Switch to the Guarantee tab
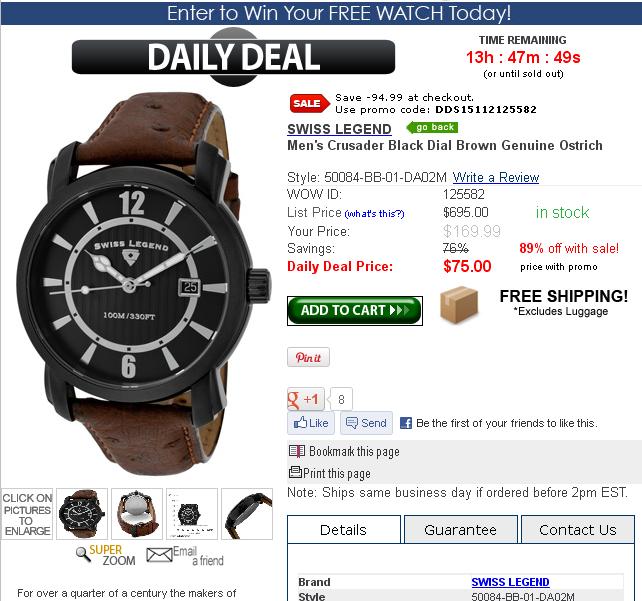The height and width of the screenshot is (601, 642). tap(461, 530)
